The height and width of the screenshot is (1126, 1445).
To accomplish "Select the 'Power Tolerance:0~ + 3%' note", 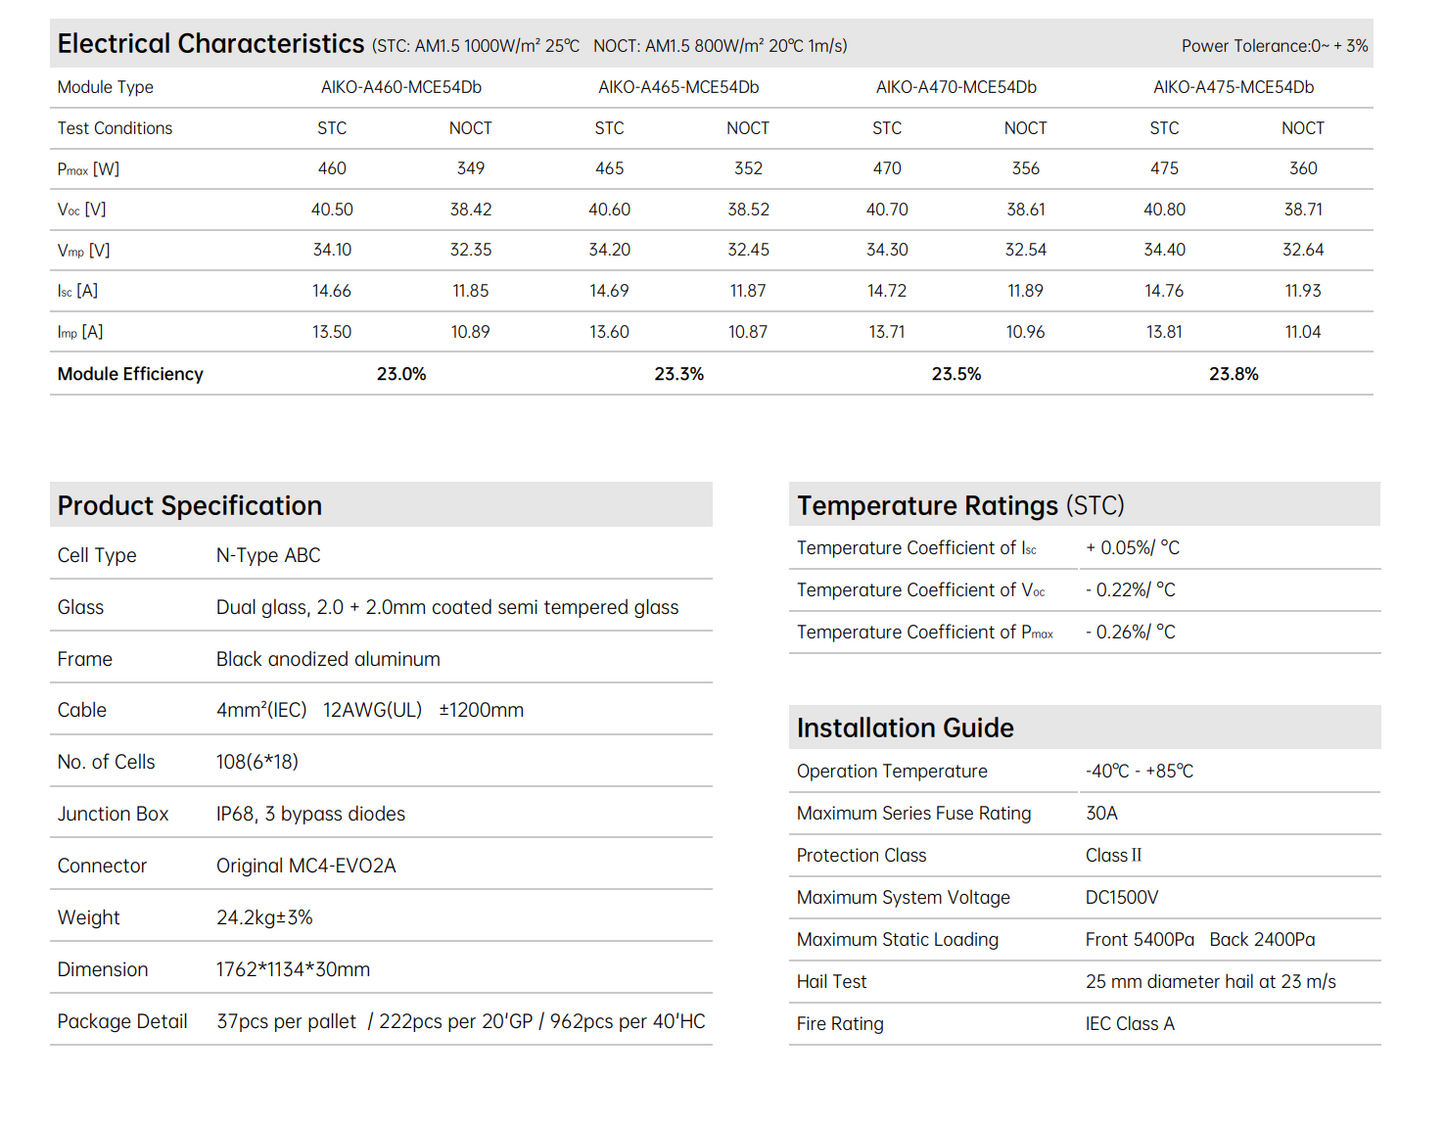I will 1274,46.
